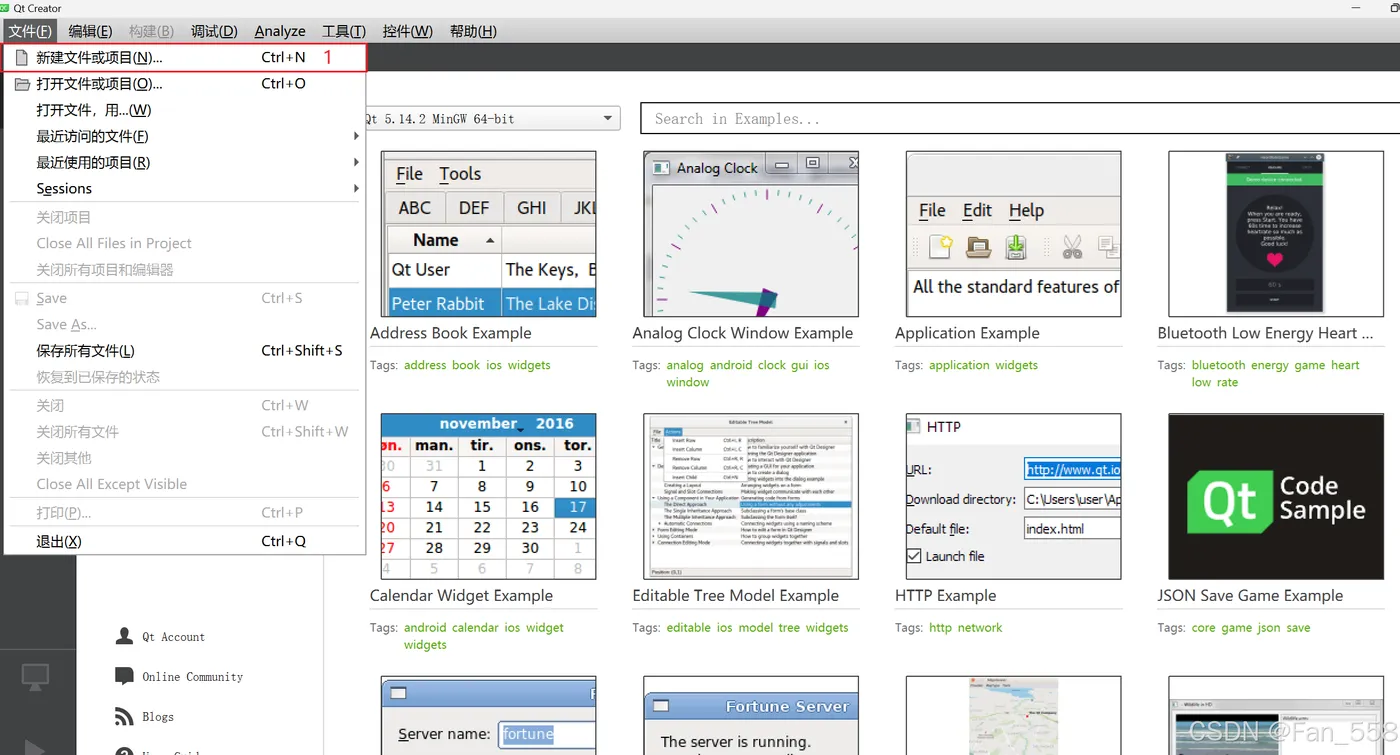Click the 'bluetooth' tag link
The height and width of the screenshot is (755, 1400).
pos(1218,365)
